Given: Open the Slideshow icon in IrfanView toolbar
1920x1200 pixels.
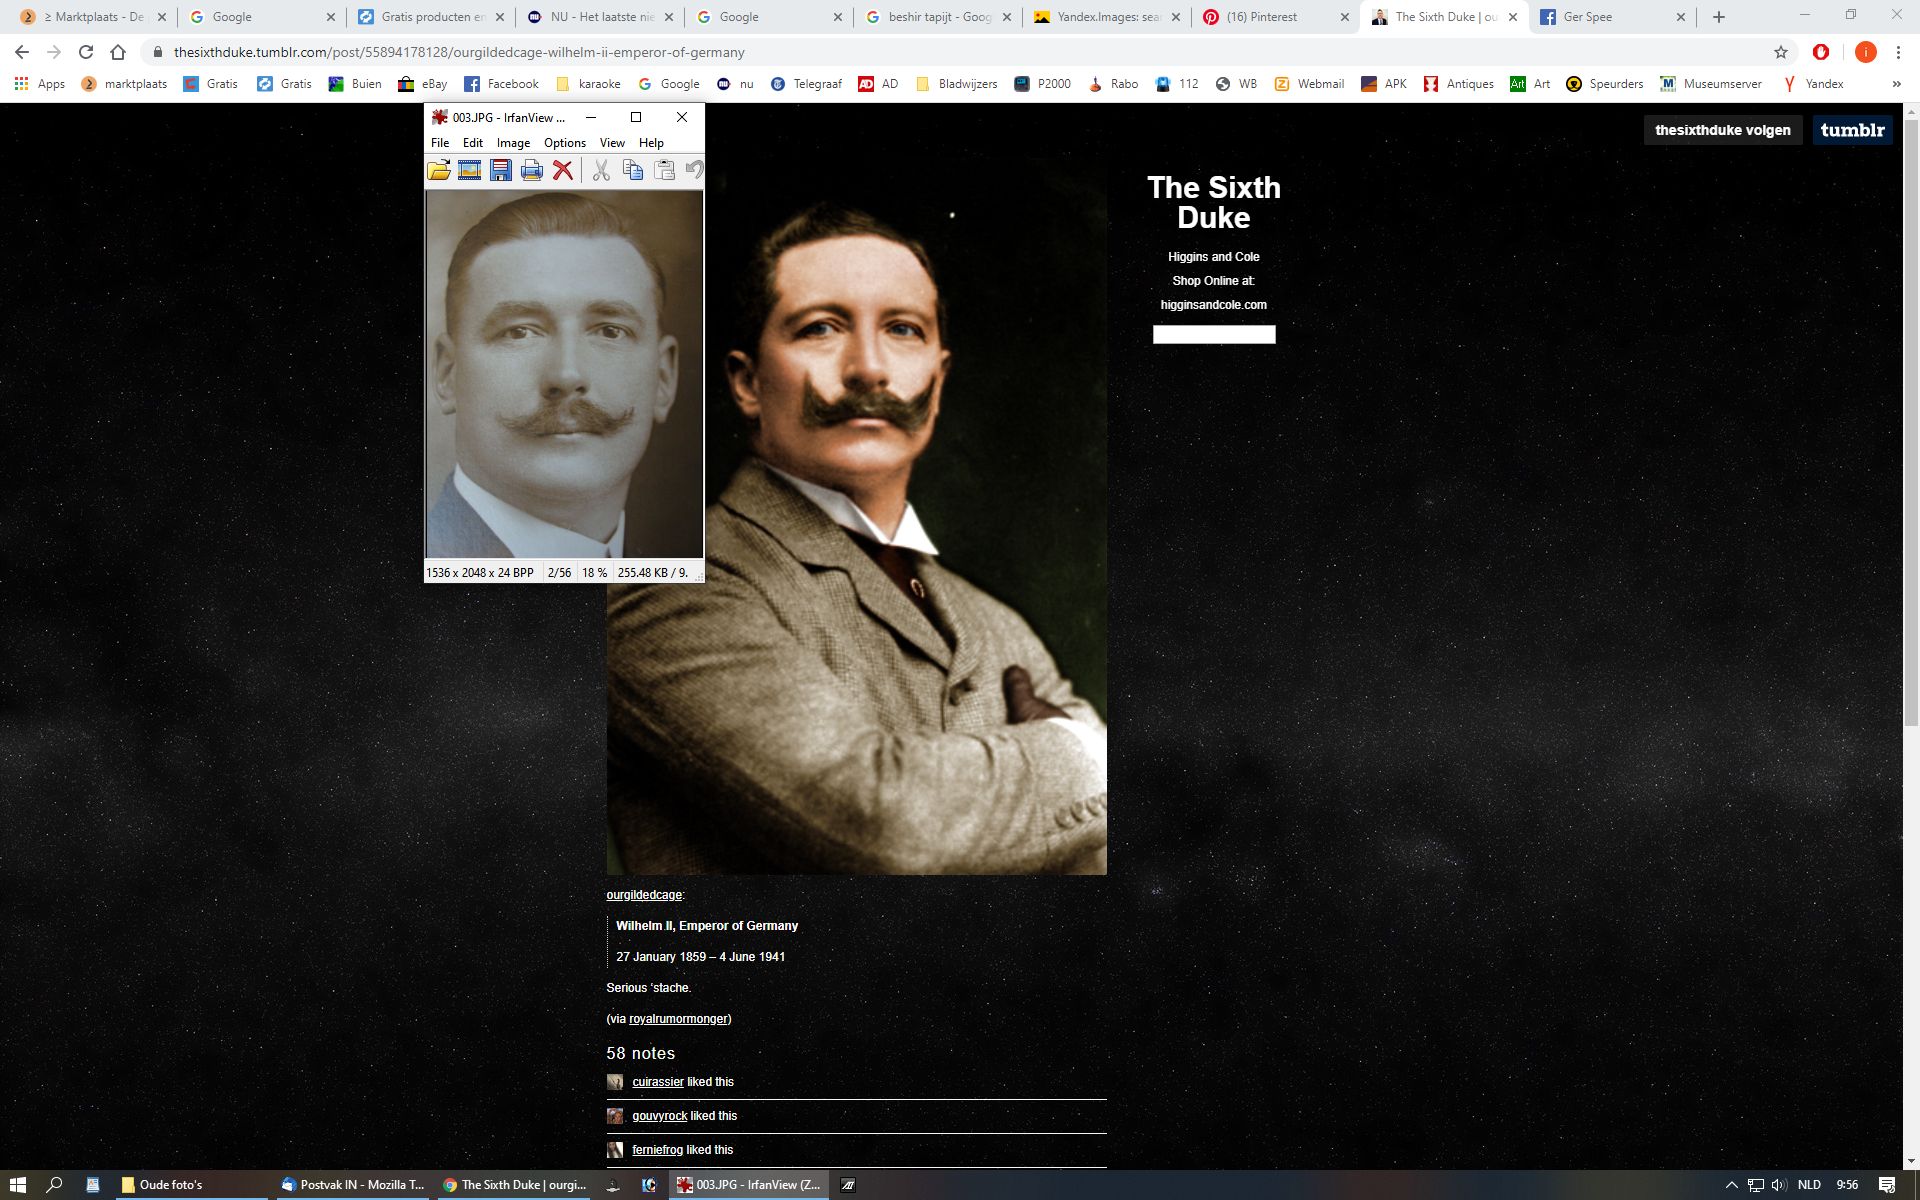Looking at the screenshot, I should pyautogui.click(x=469, y=170).
